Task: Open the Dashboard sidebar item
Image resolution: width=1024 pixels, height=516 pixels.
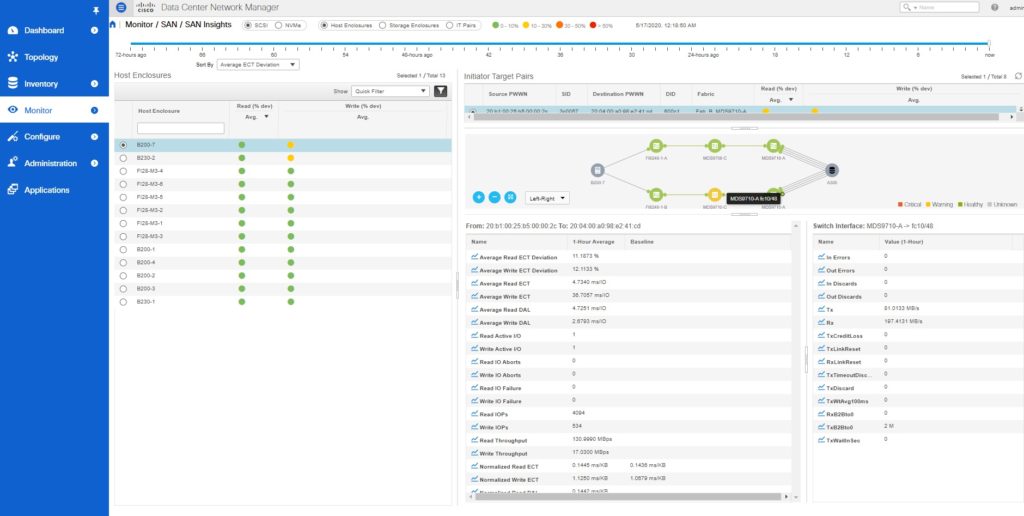Action: coord(44,30)
